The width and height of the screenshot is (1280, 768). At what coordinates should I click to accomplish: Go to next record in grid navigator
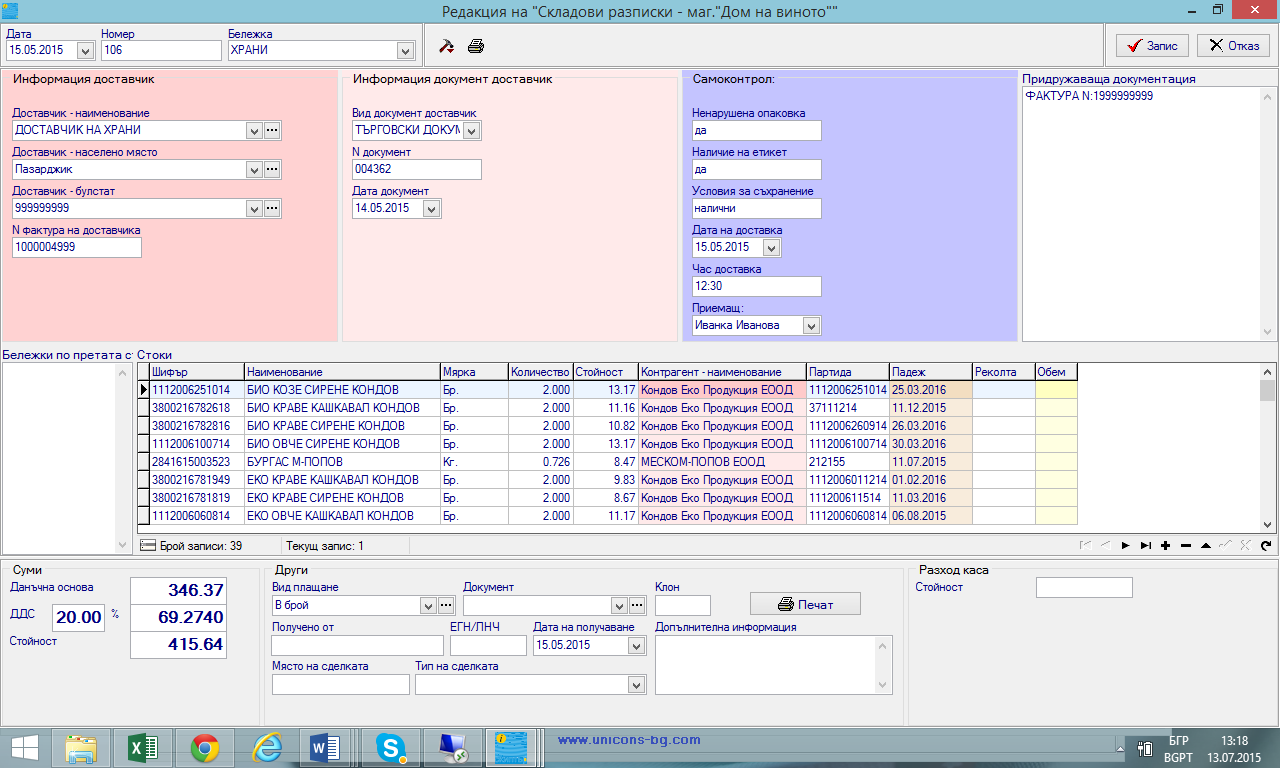click(x=1126, y=546)
